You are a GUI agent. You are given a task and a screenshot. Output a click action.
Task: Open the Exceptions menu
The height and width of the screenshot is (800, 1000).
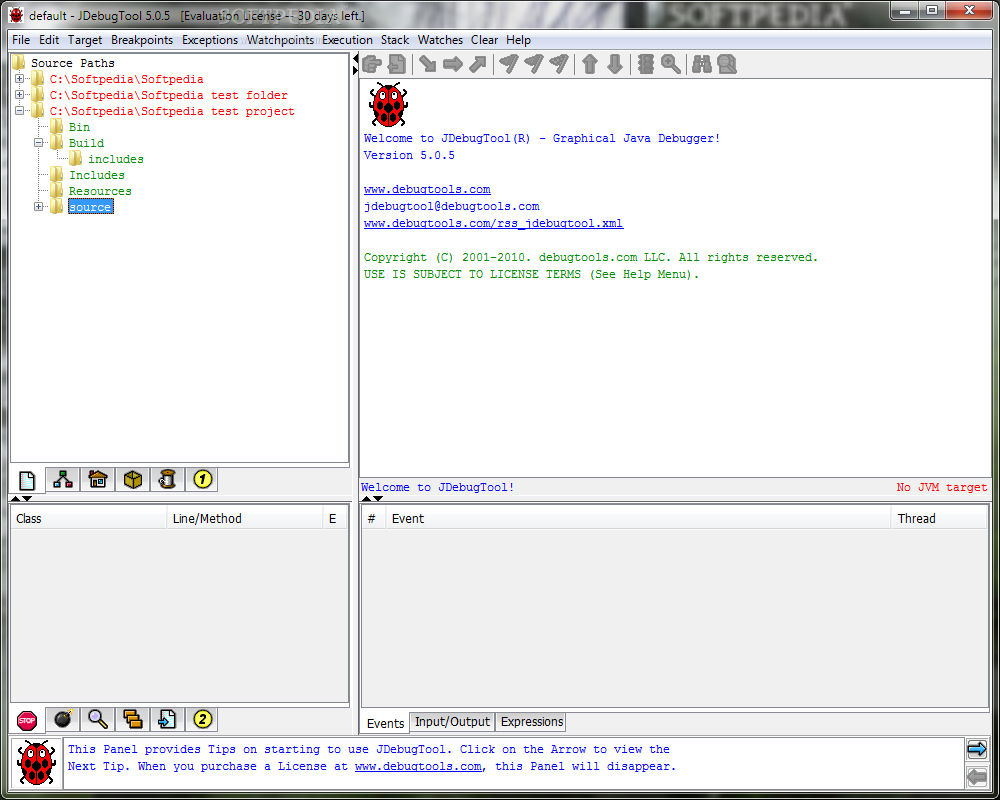[210, 40]
